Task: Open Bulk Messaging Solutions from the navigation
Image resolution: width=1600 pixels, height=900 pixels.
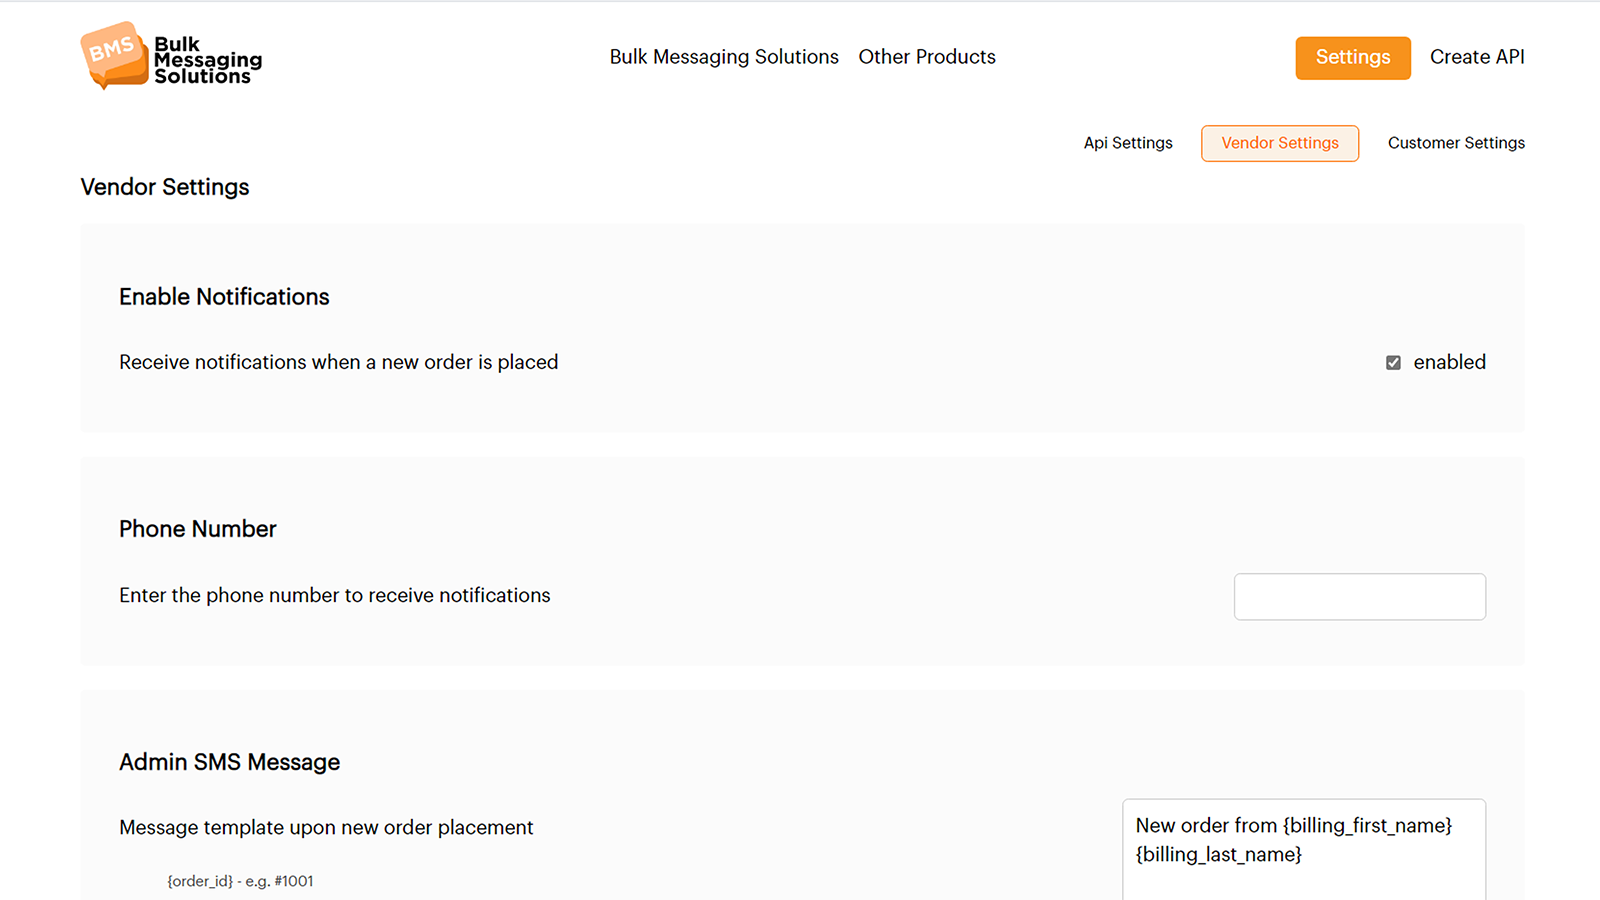Action: (x=724, y=57)
